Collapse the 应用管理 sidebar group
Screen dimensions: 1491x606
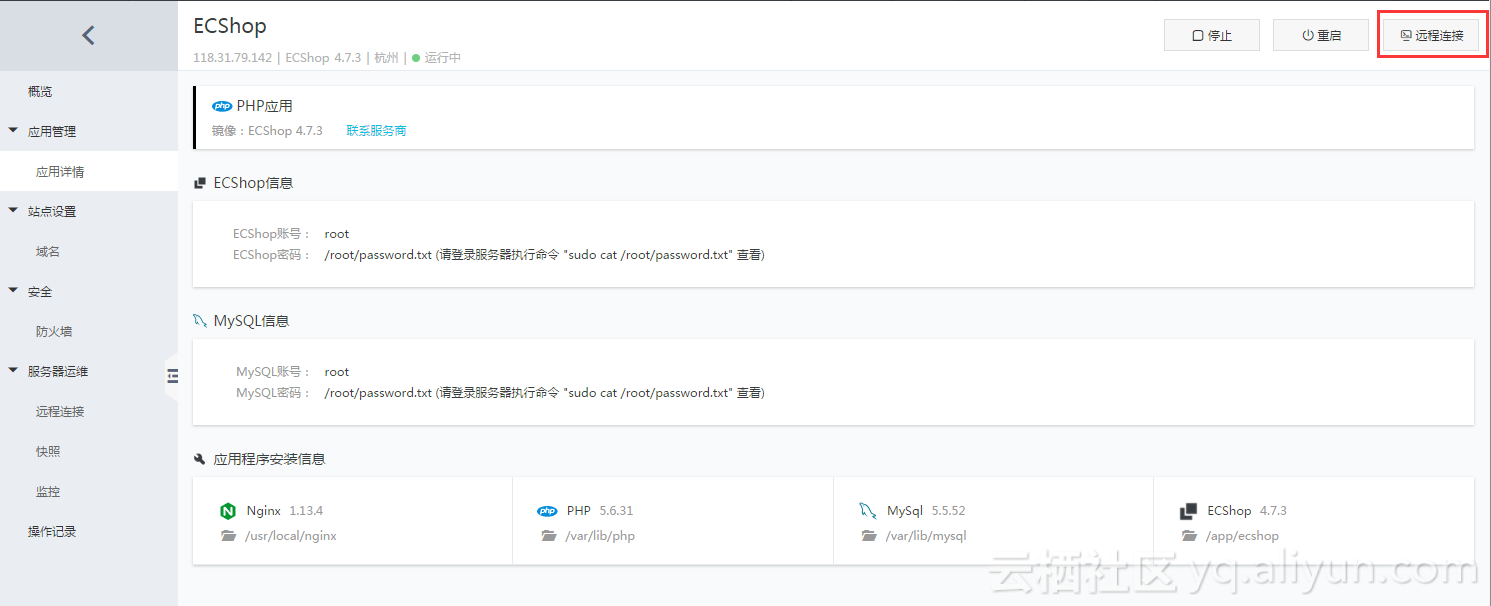click(13, 131)
